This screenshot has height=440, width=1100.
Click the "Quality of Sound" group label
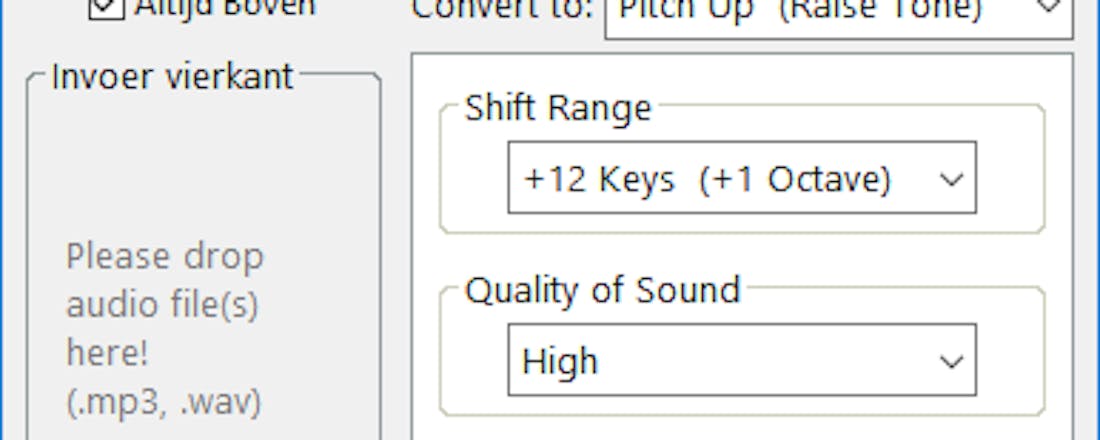pos(602,290)
